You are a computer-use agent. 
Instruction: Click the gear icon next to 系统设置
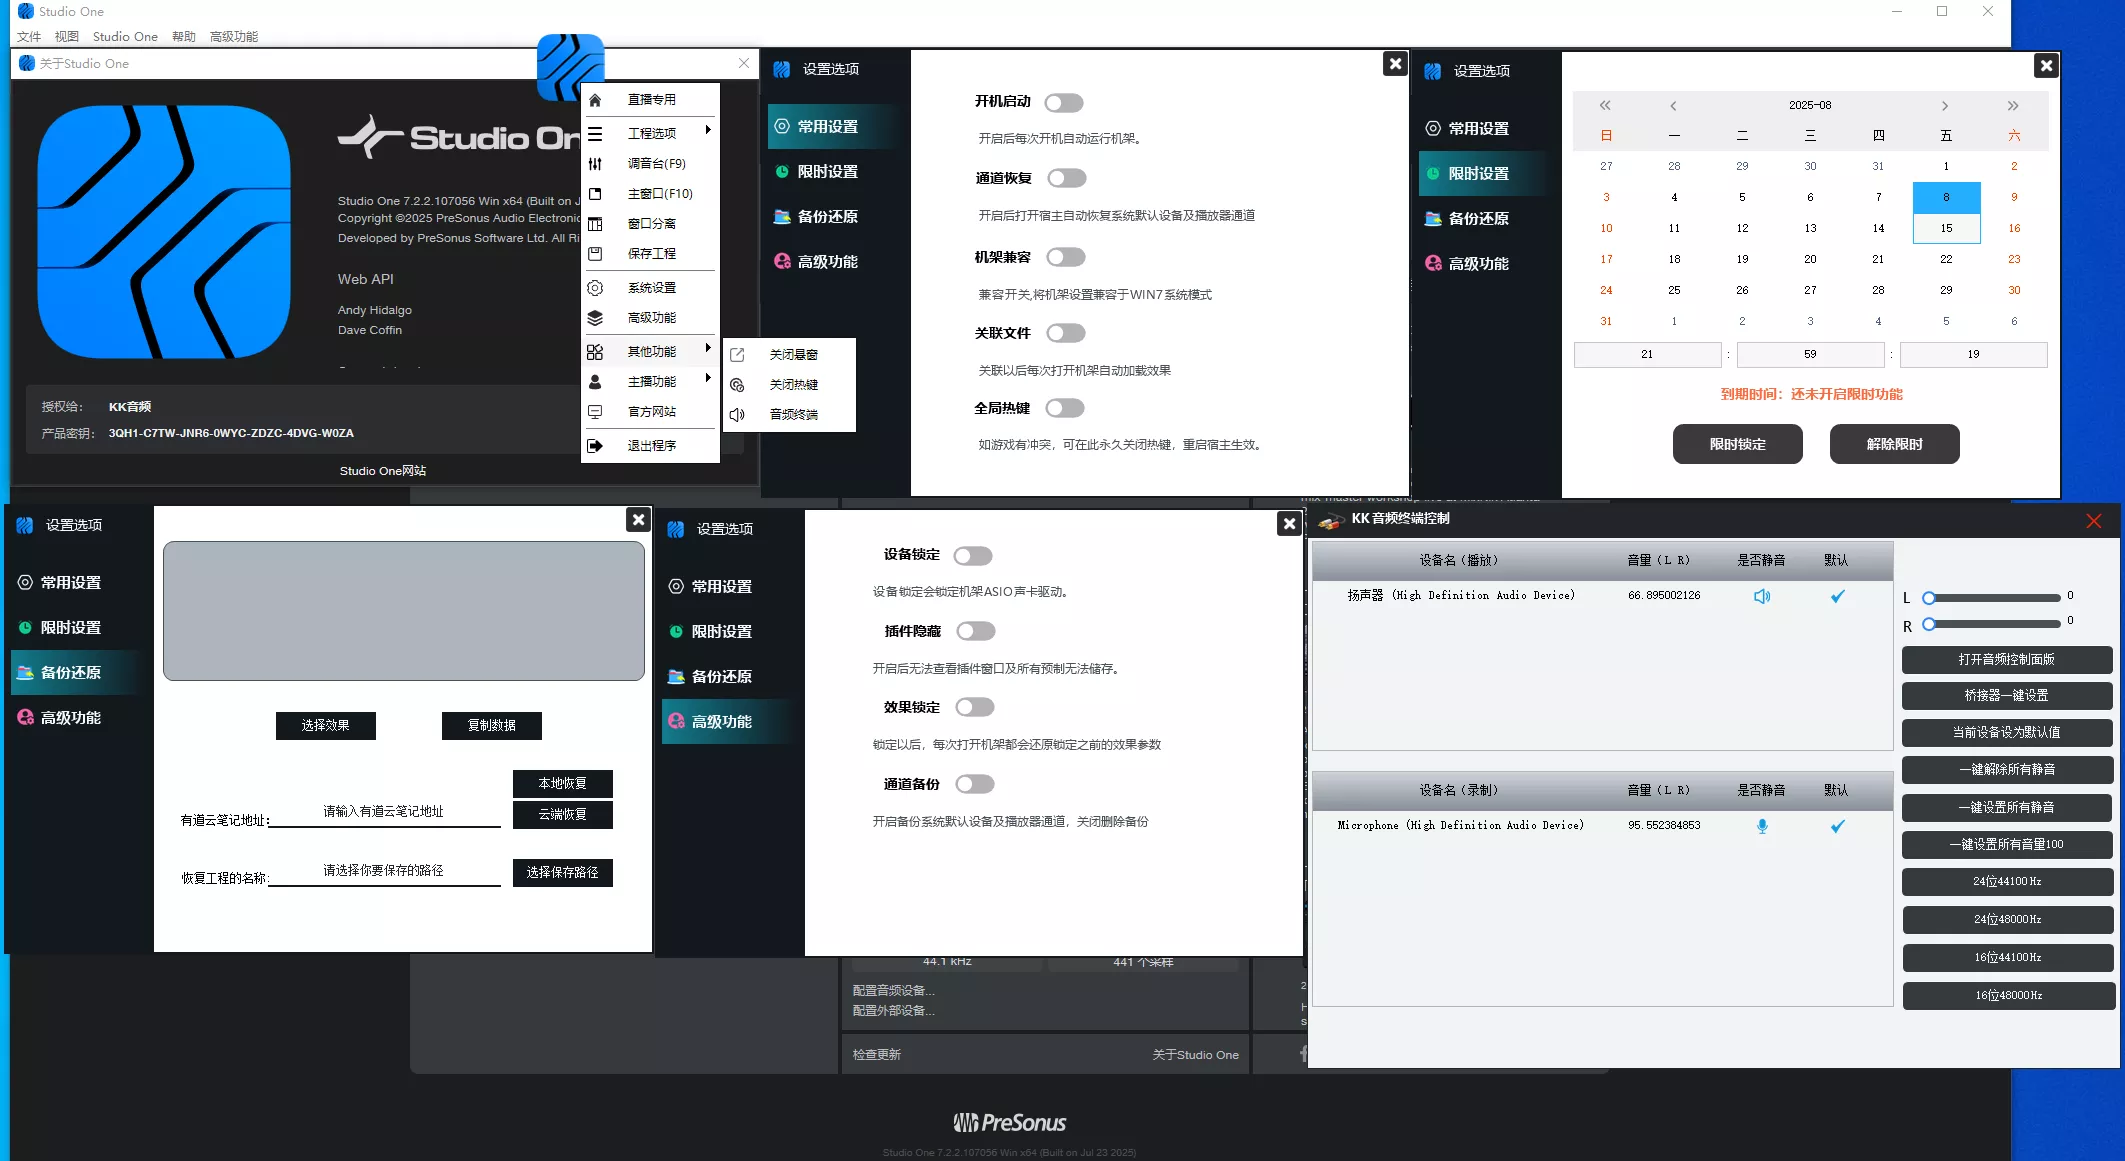tap(595, 288)
